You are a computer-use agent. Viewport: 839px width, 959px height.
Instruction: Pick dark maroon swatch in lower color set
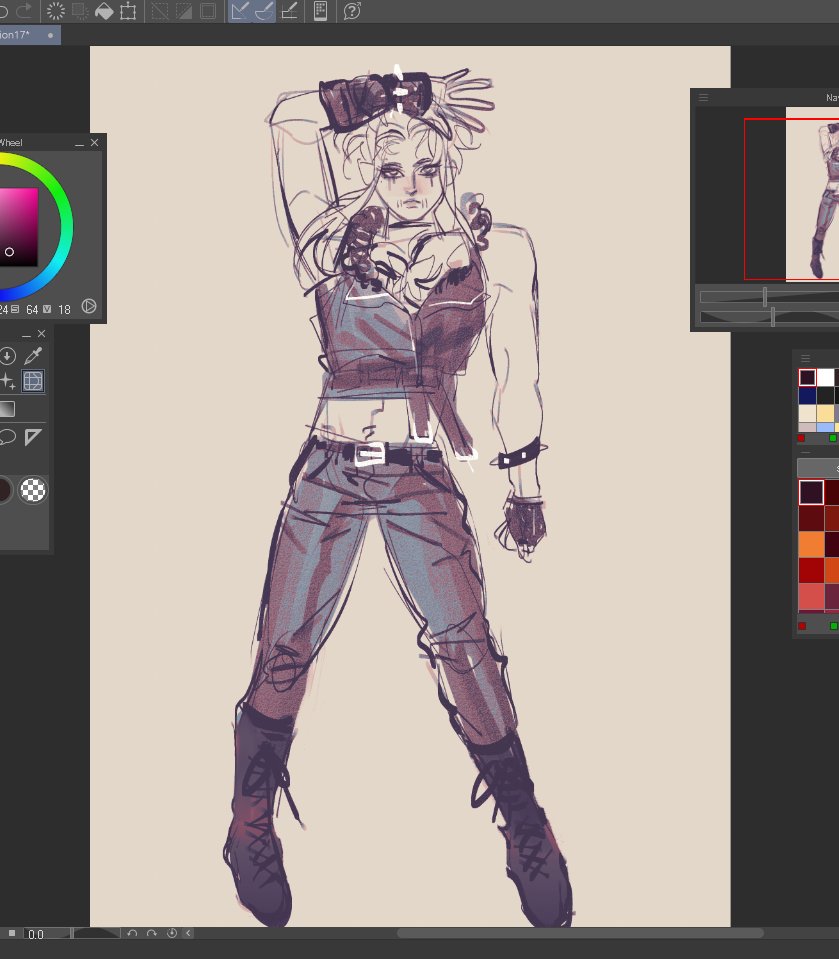pos(811,519)
